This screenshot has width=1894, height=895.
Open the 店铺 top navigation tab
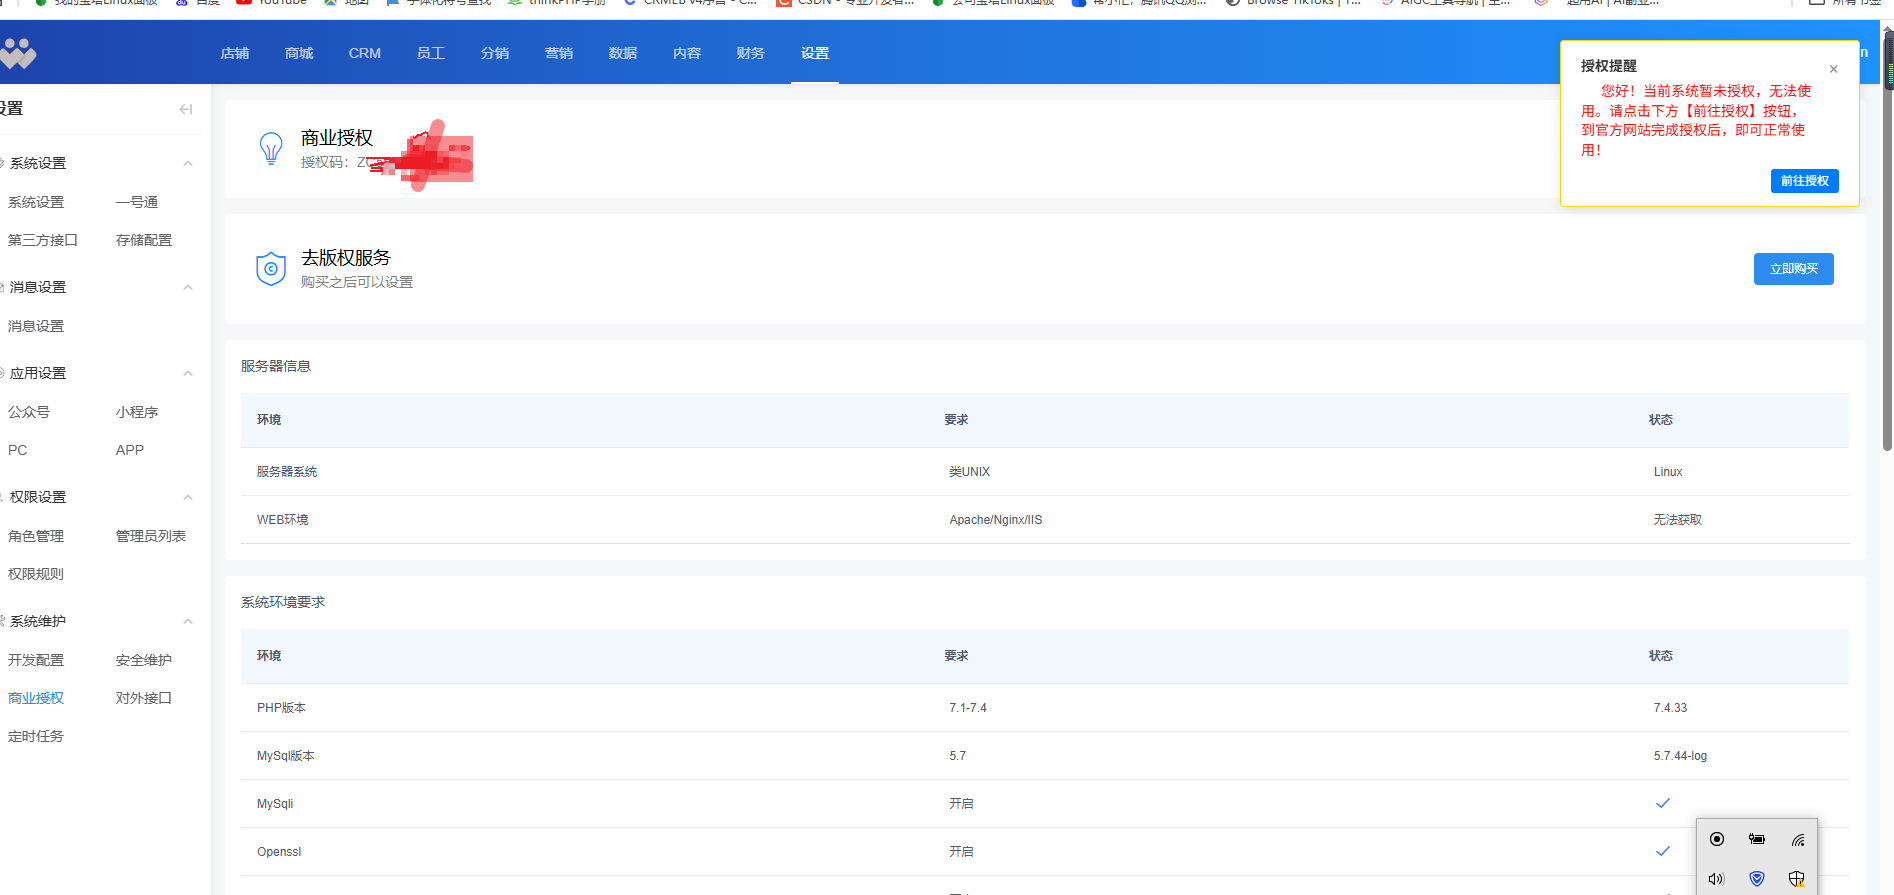(235, 53)
